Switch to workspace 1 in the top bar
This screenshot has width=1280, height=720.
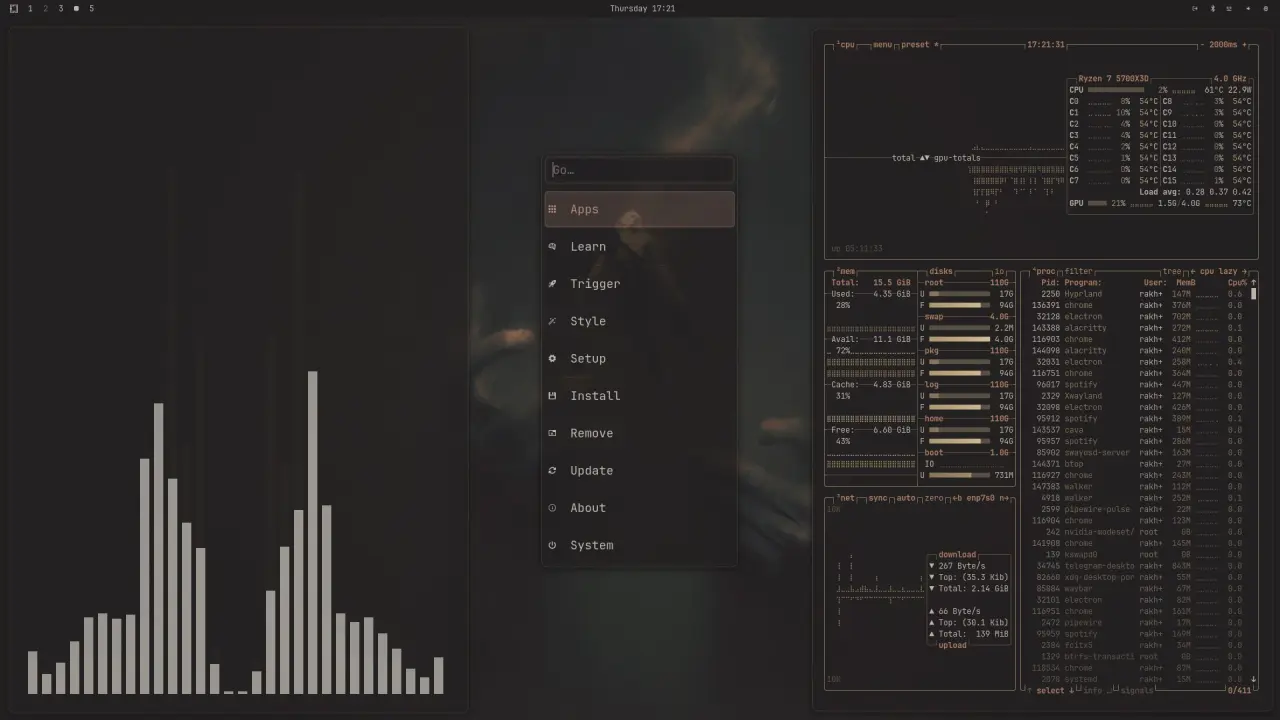[x=30, y=8]
